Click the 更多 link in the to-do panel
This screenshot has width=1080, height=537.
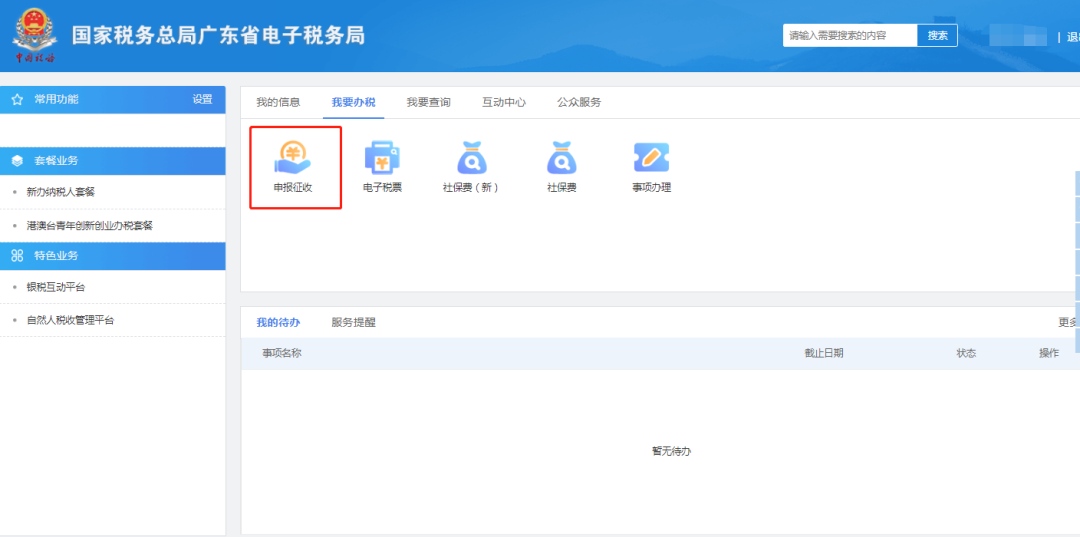(x=1068, y=322)
